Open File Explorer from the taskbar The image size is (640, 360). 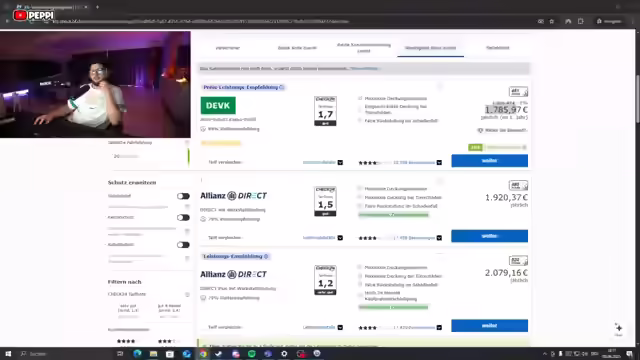(x=153, y=354)
